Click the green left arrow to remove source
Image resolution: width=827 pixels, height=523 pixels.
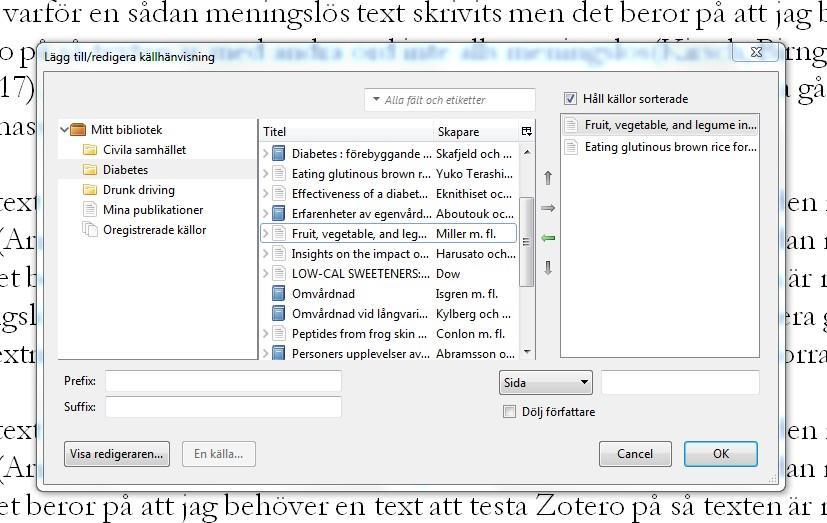click(x=548, y=238)
